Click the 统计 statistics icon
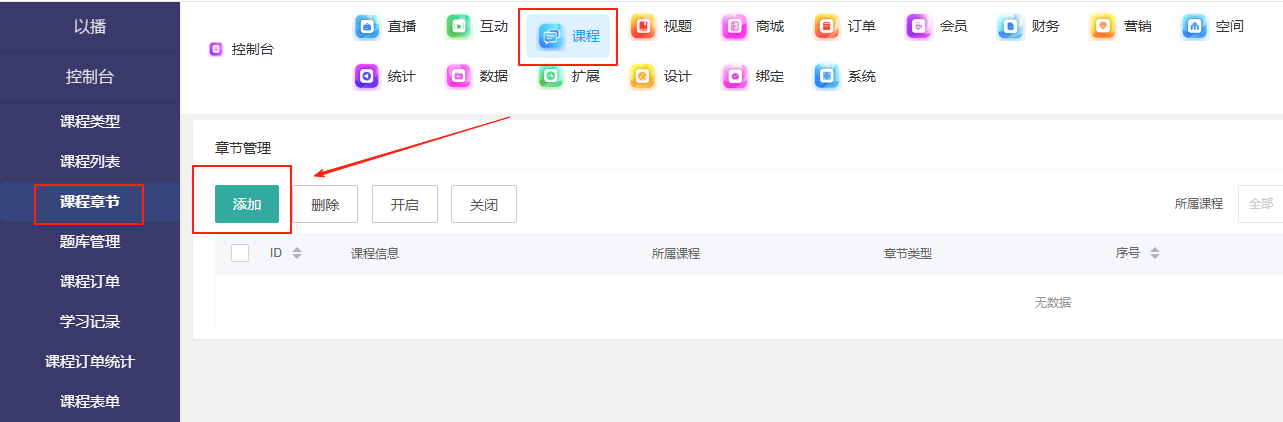 367,77
